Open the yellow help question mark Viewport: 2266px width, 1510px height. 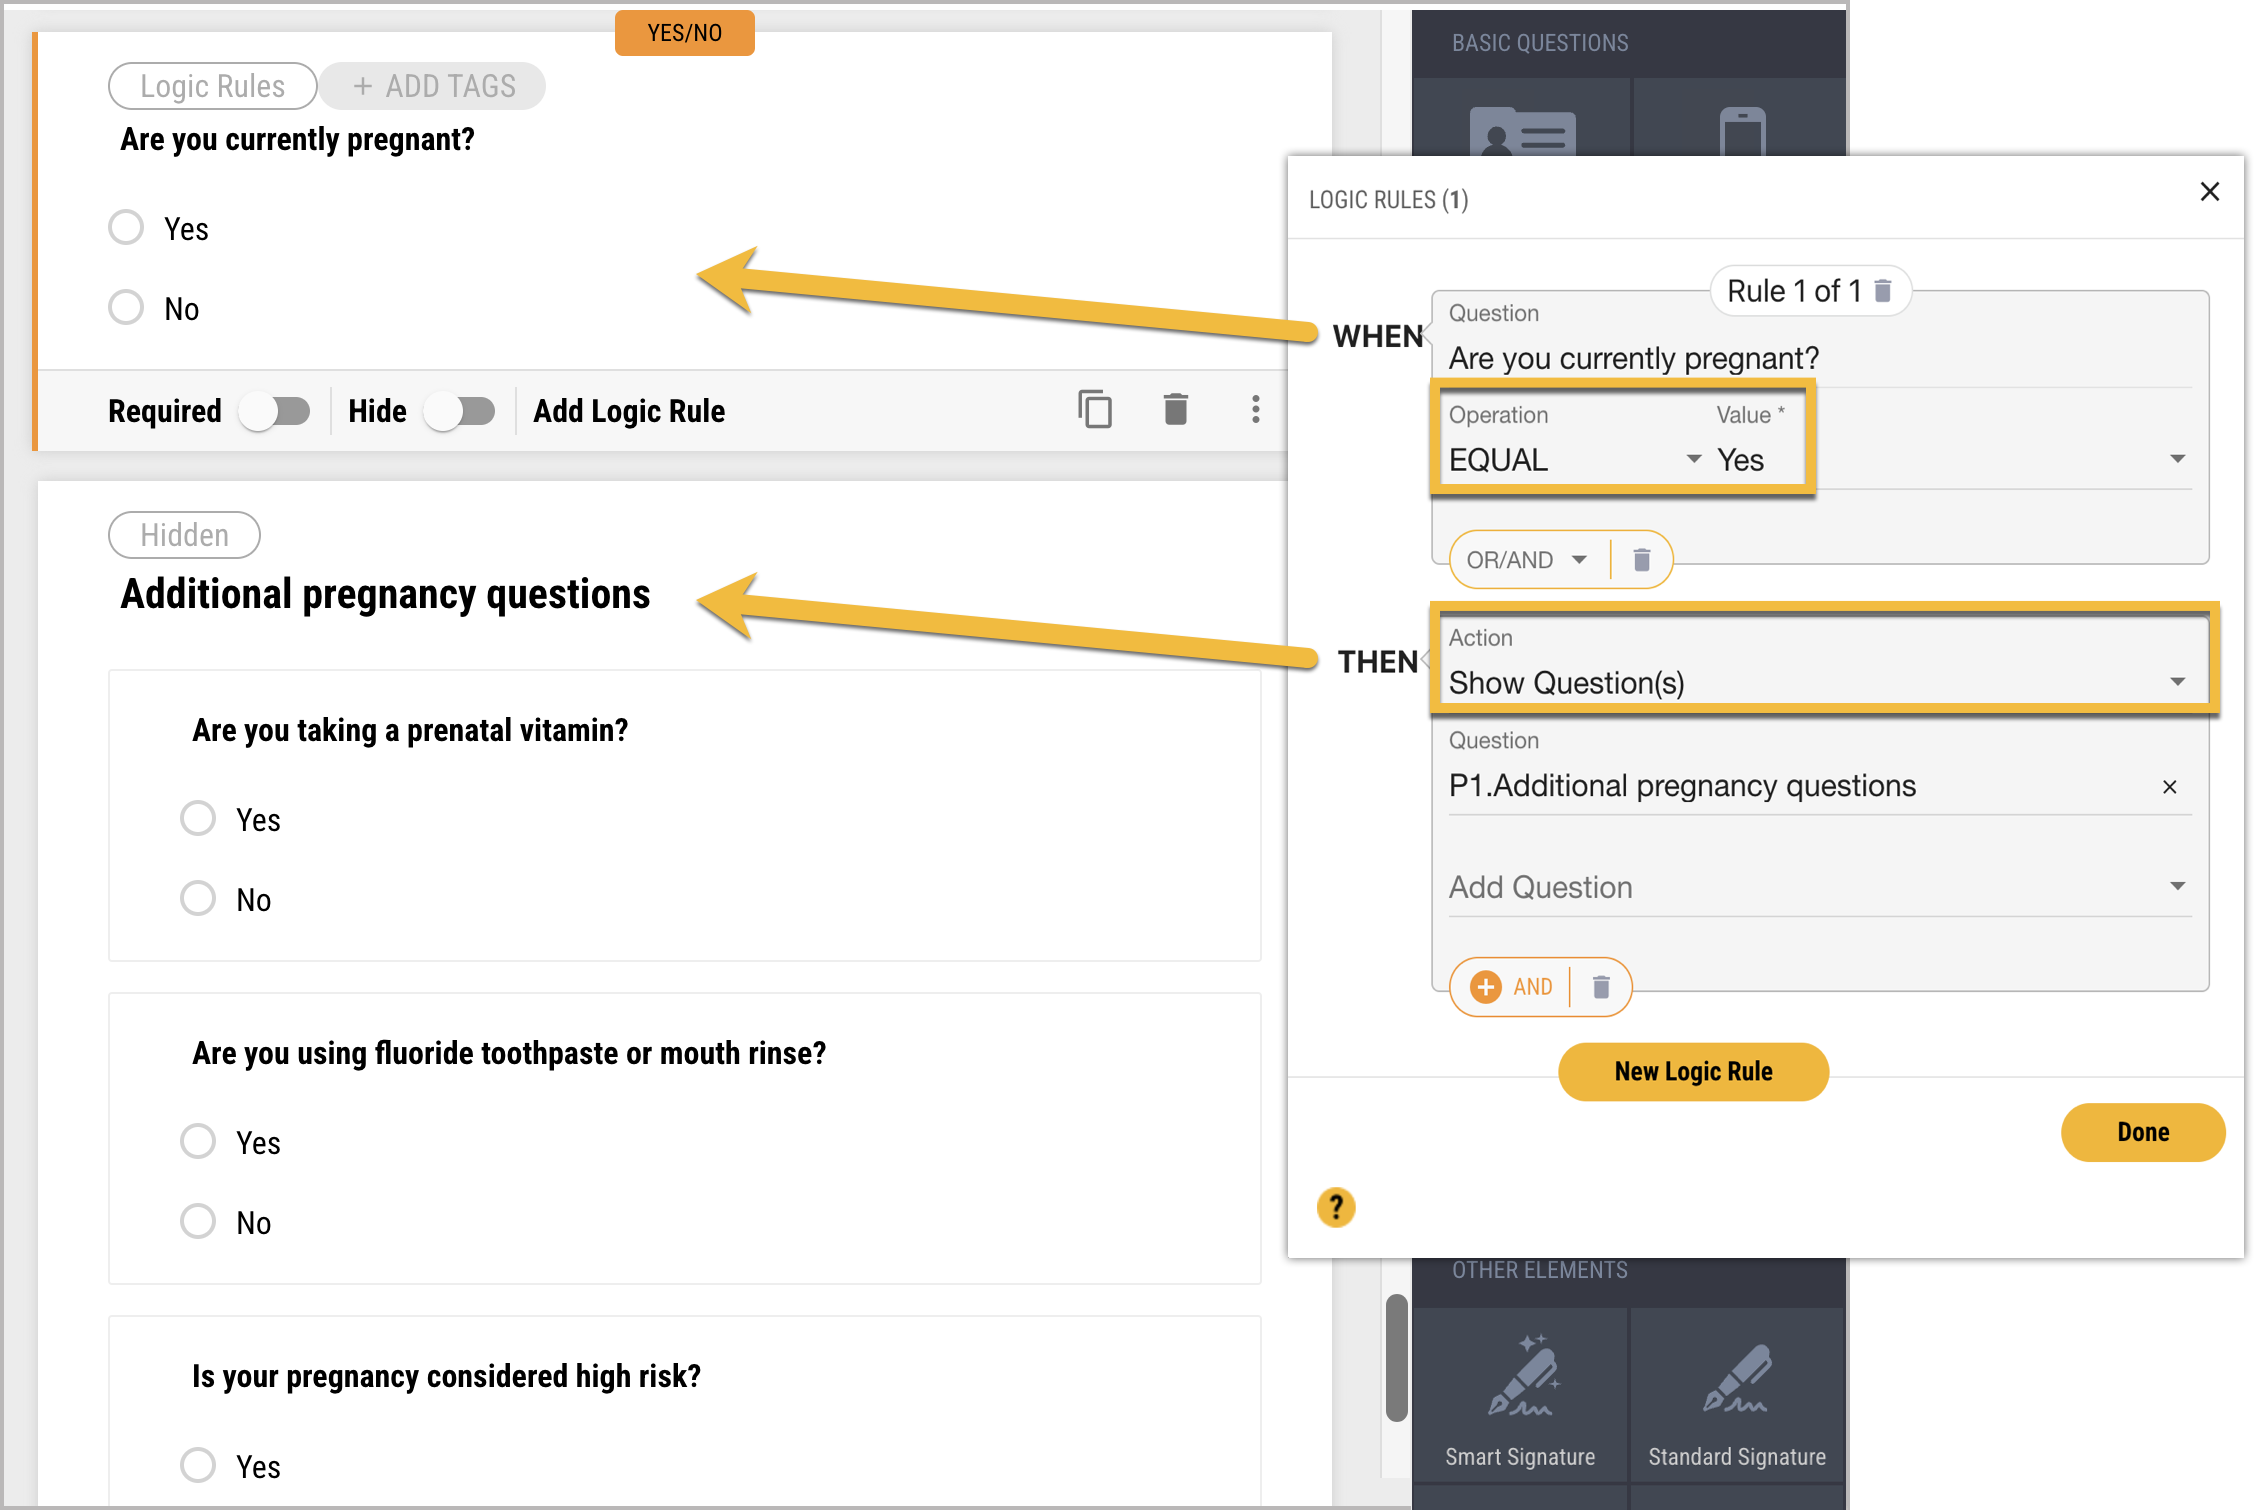point(1336,1207)
